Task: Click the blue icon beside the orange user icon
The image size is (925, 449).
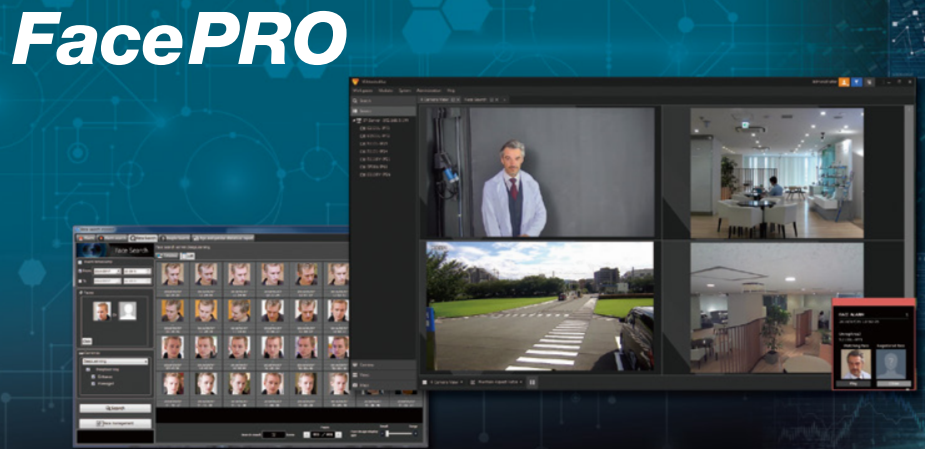Action: coord(857,82)
